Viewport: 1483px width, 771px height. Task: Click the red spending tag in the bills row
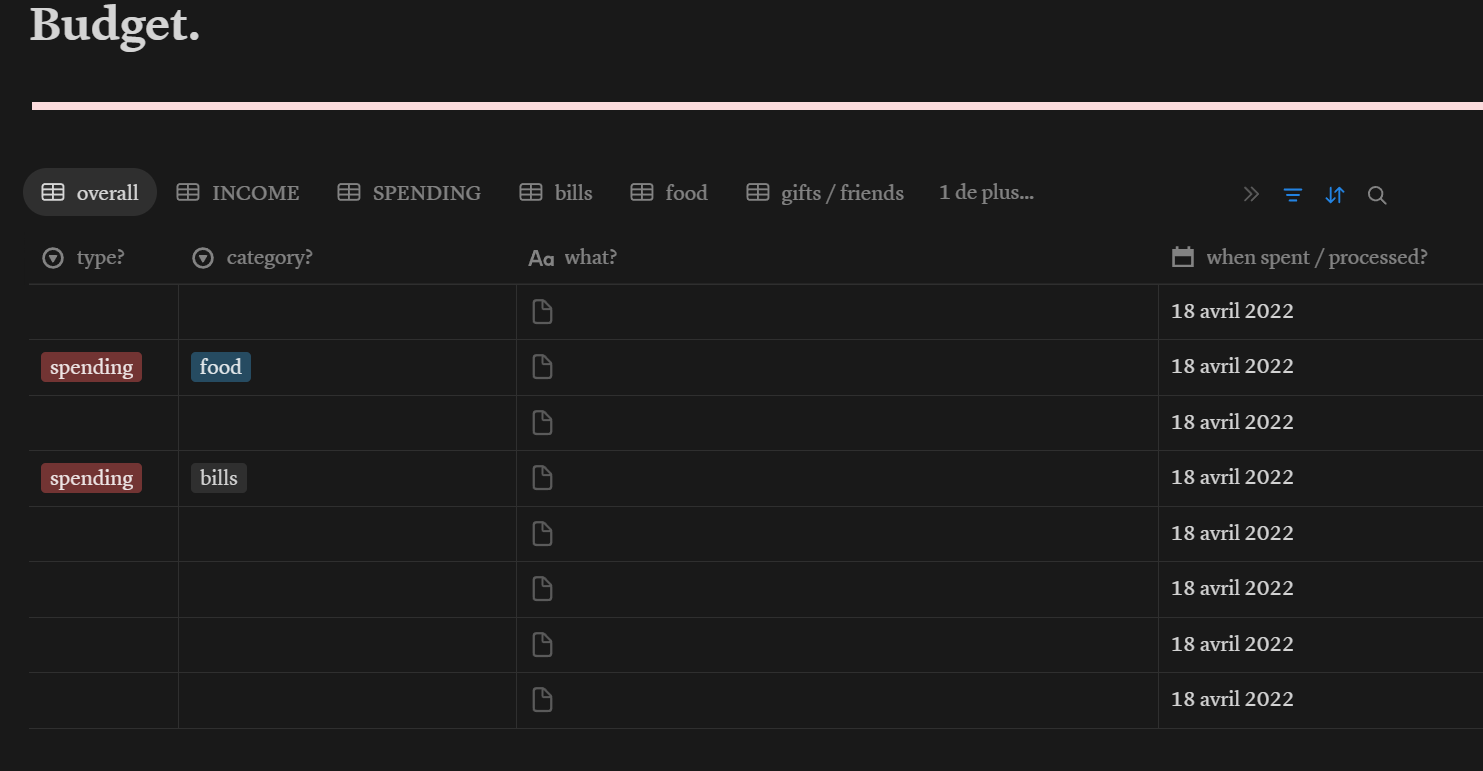91,478
